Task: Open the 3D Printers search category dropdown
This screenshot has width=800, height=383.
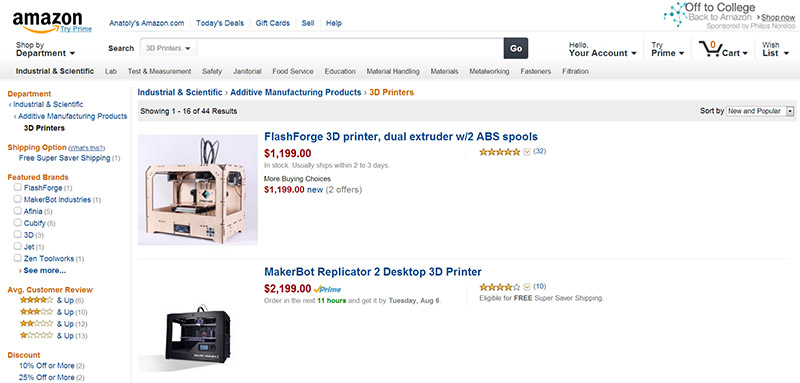Action: pyautogui.click(x=168, y=48)
